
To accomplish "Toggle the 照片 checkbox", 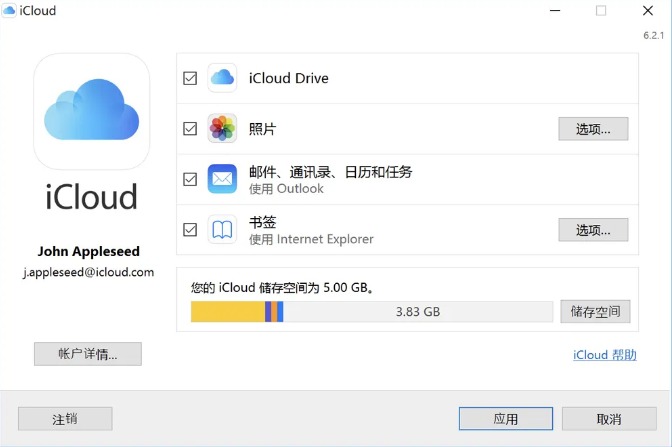I will coord(190,129).
